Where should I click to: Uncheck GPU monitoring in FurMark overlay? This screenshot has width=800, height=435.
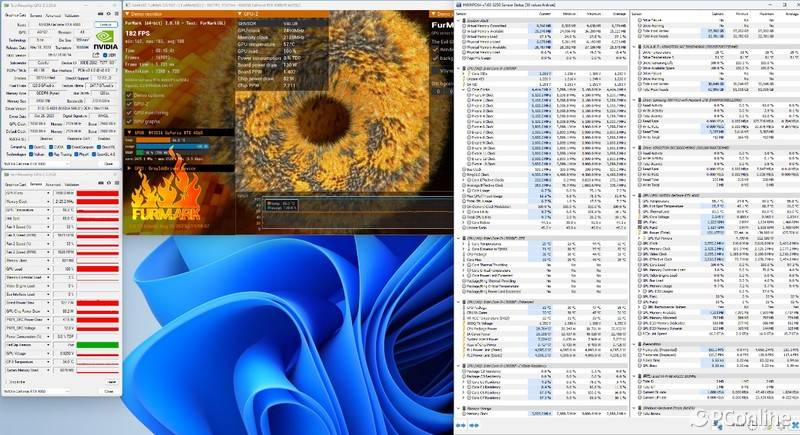(x=130, y=113)
